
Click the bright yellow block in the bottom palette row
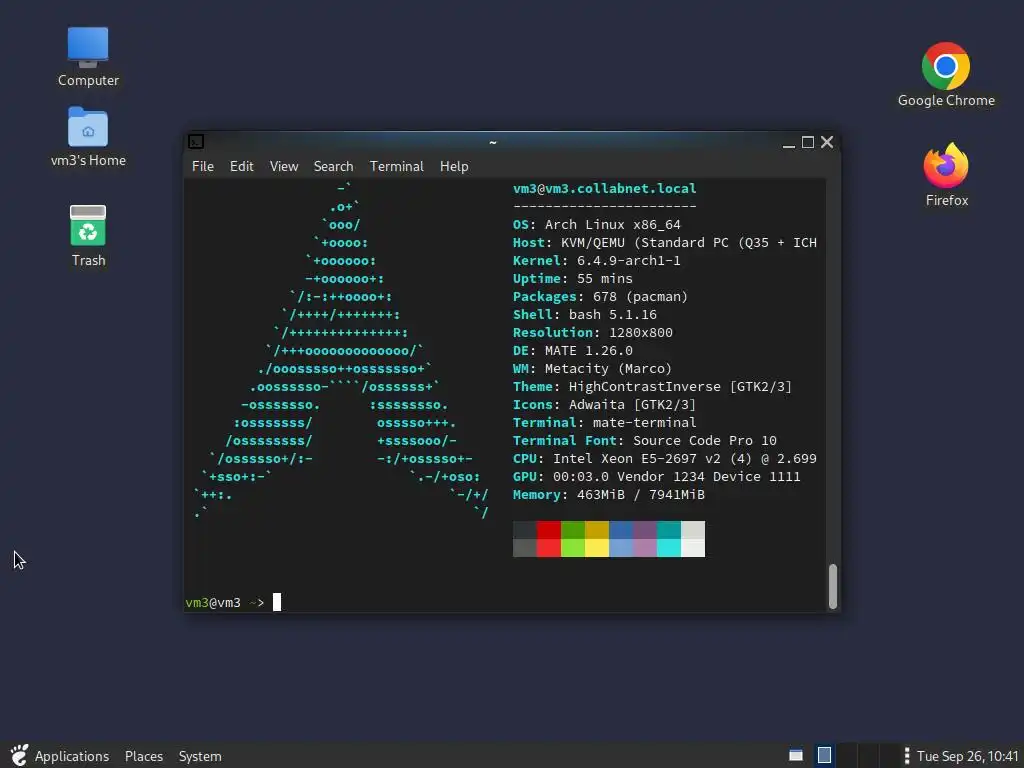click(x=597, y=548)
